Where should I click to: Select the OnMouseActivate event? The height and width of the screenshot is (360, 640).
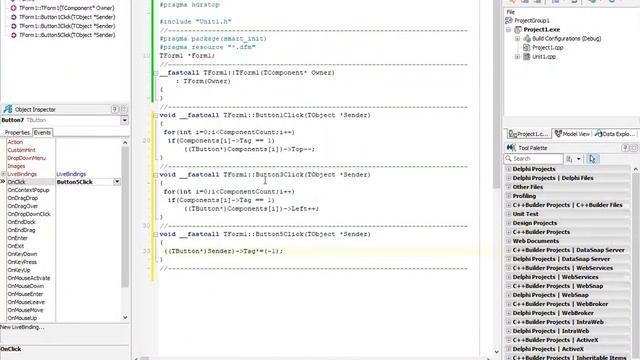[x=29, y=278]
